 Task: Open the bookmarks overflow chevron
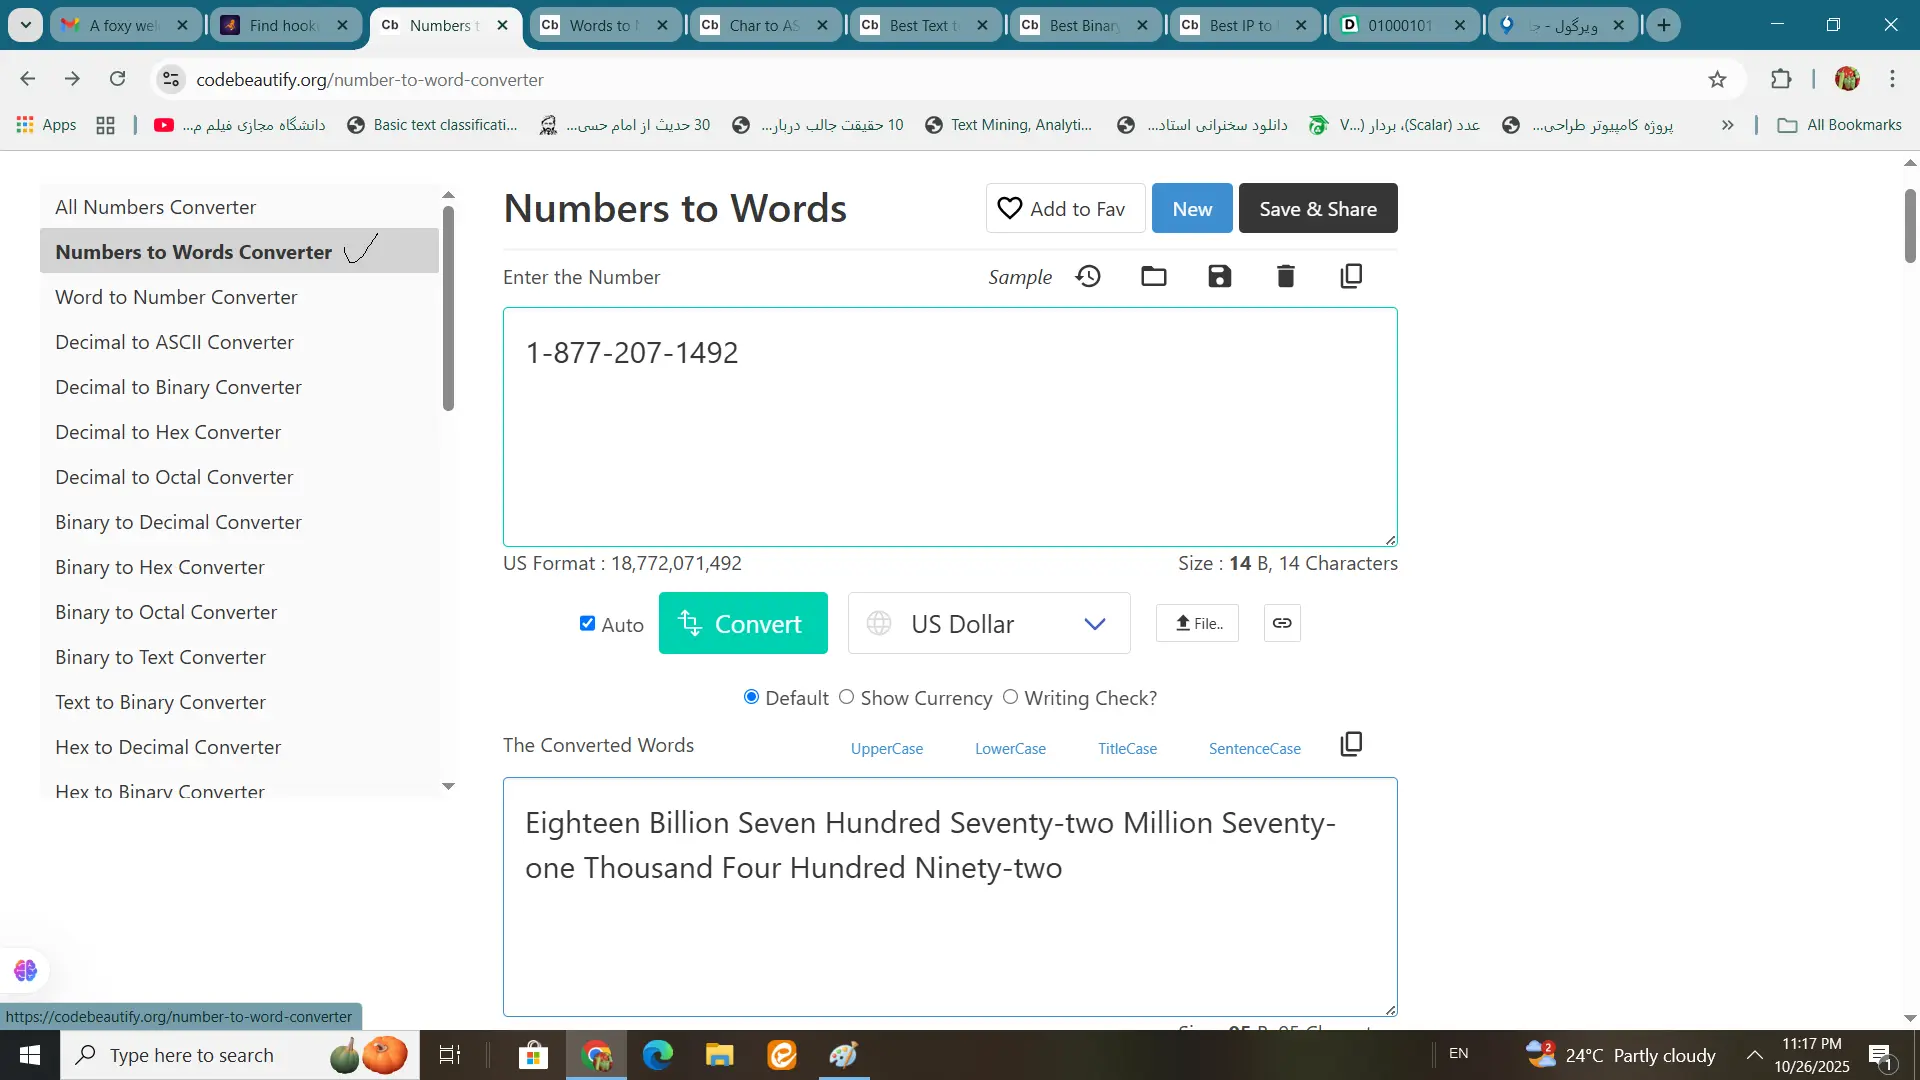tap(1727, 125)
